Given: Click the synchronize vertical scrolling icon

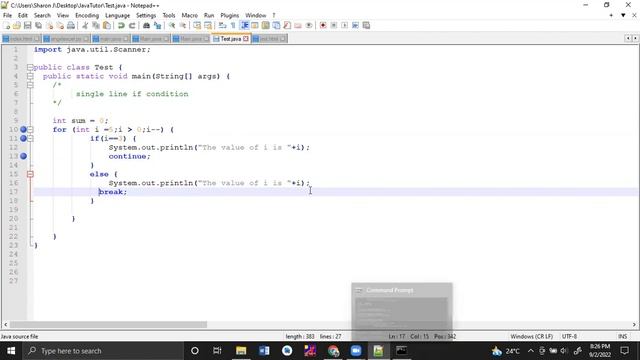Looking at the screenshot, I should 197,25.
